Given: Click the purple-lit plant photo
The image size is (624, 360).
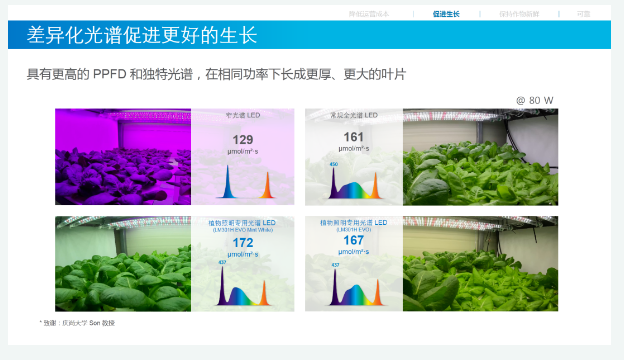Looking at the screenshot, I should pos(123,157).
